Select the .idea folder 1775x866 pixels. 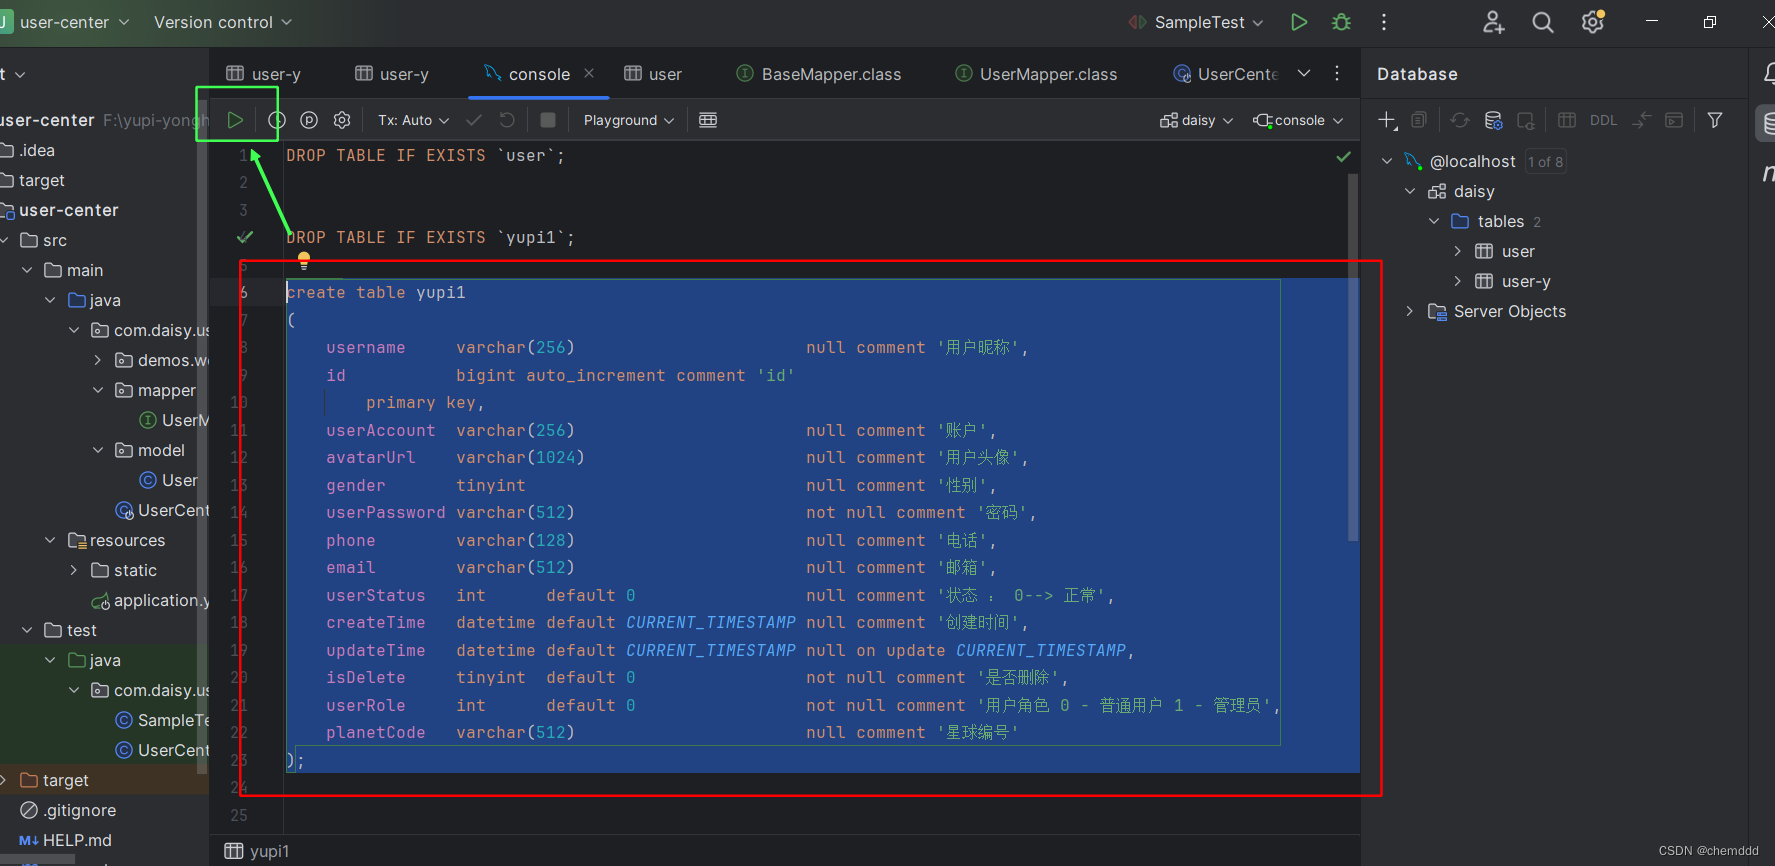pyautogui.click(x=28, y=150)
